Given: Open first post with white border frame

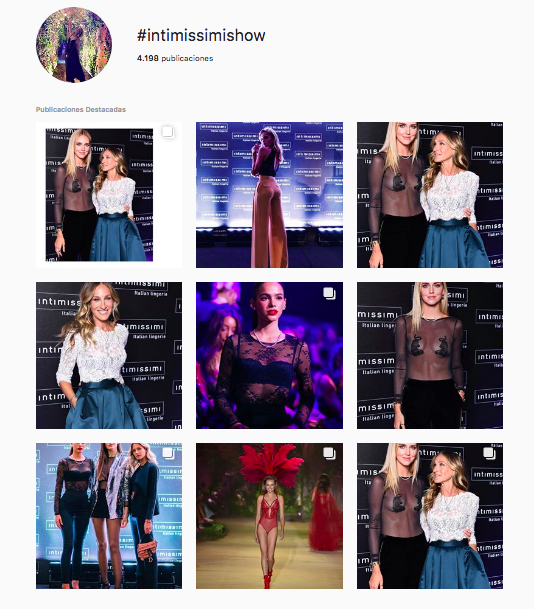Looking at the screenshot, I should (109, 195).
